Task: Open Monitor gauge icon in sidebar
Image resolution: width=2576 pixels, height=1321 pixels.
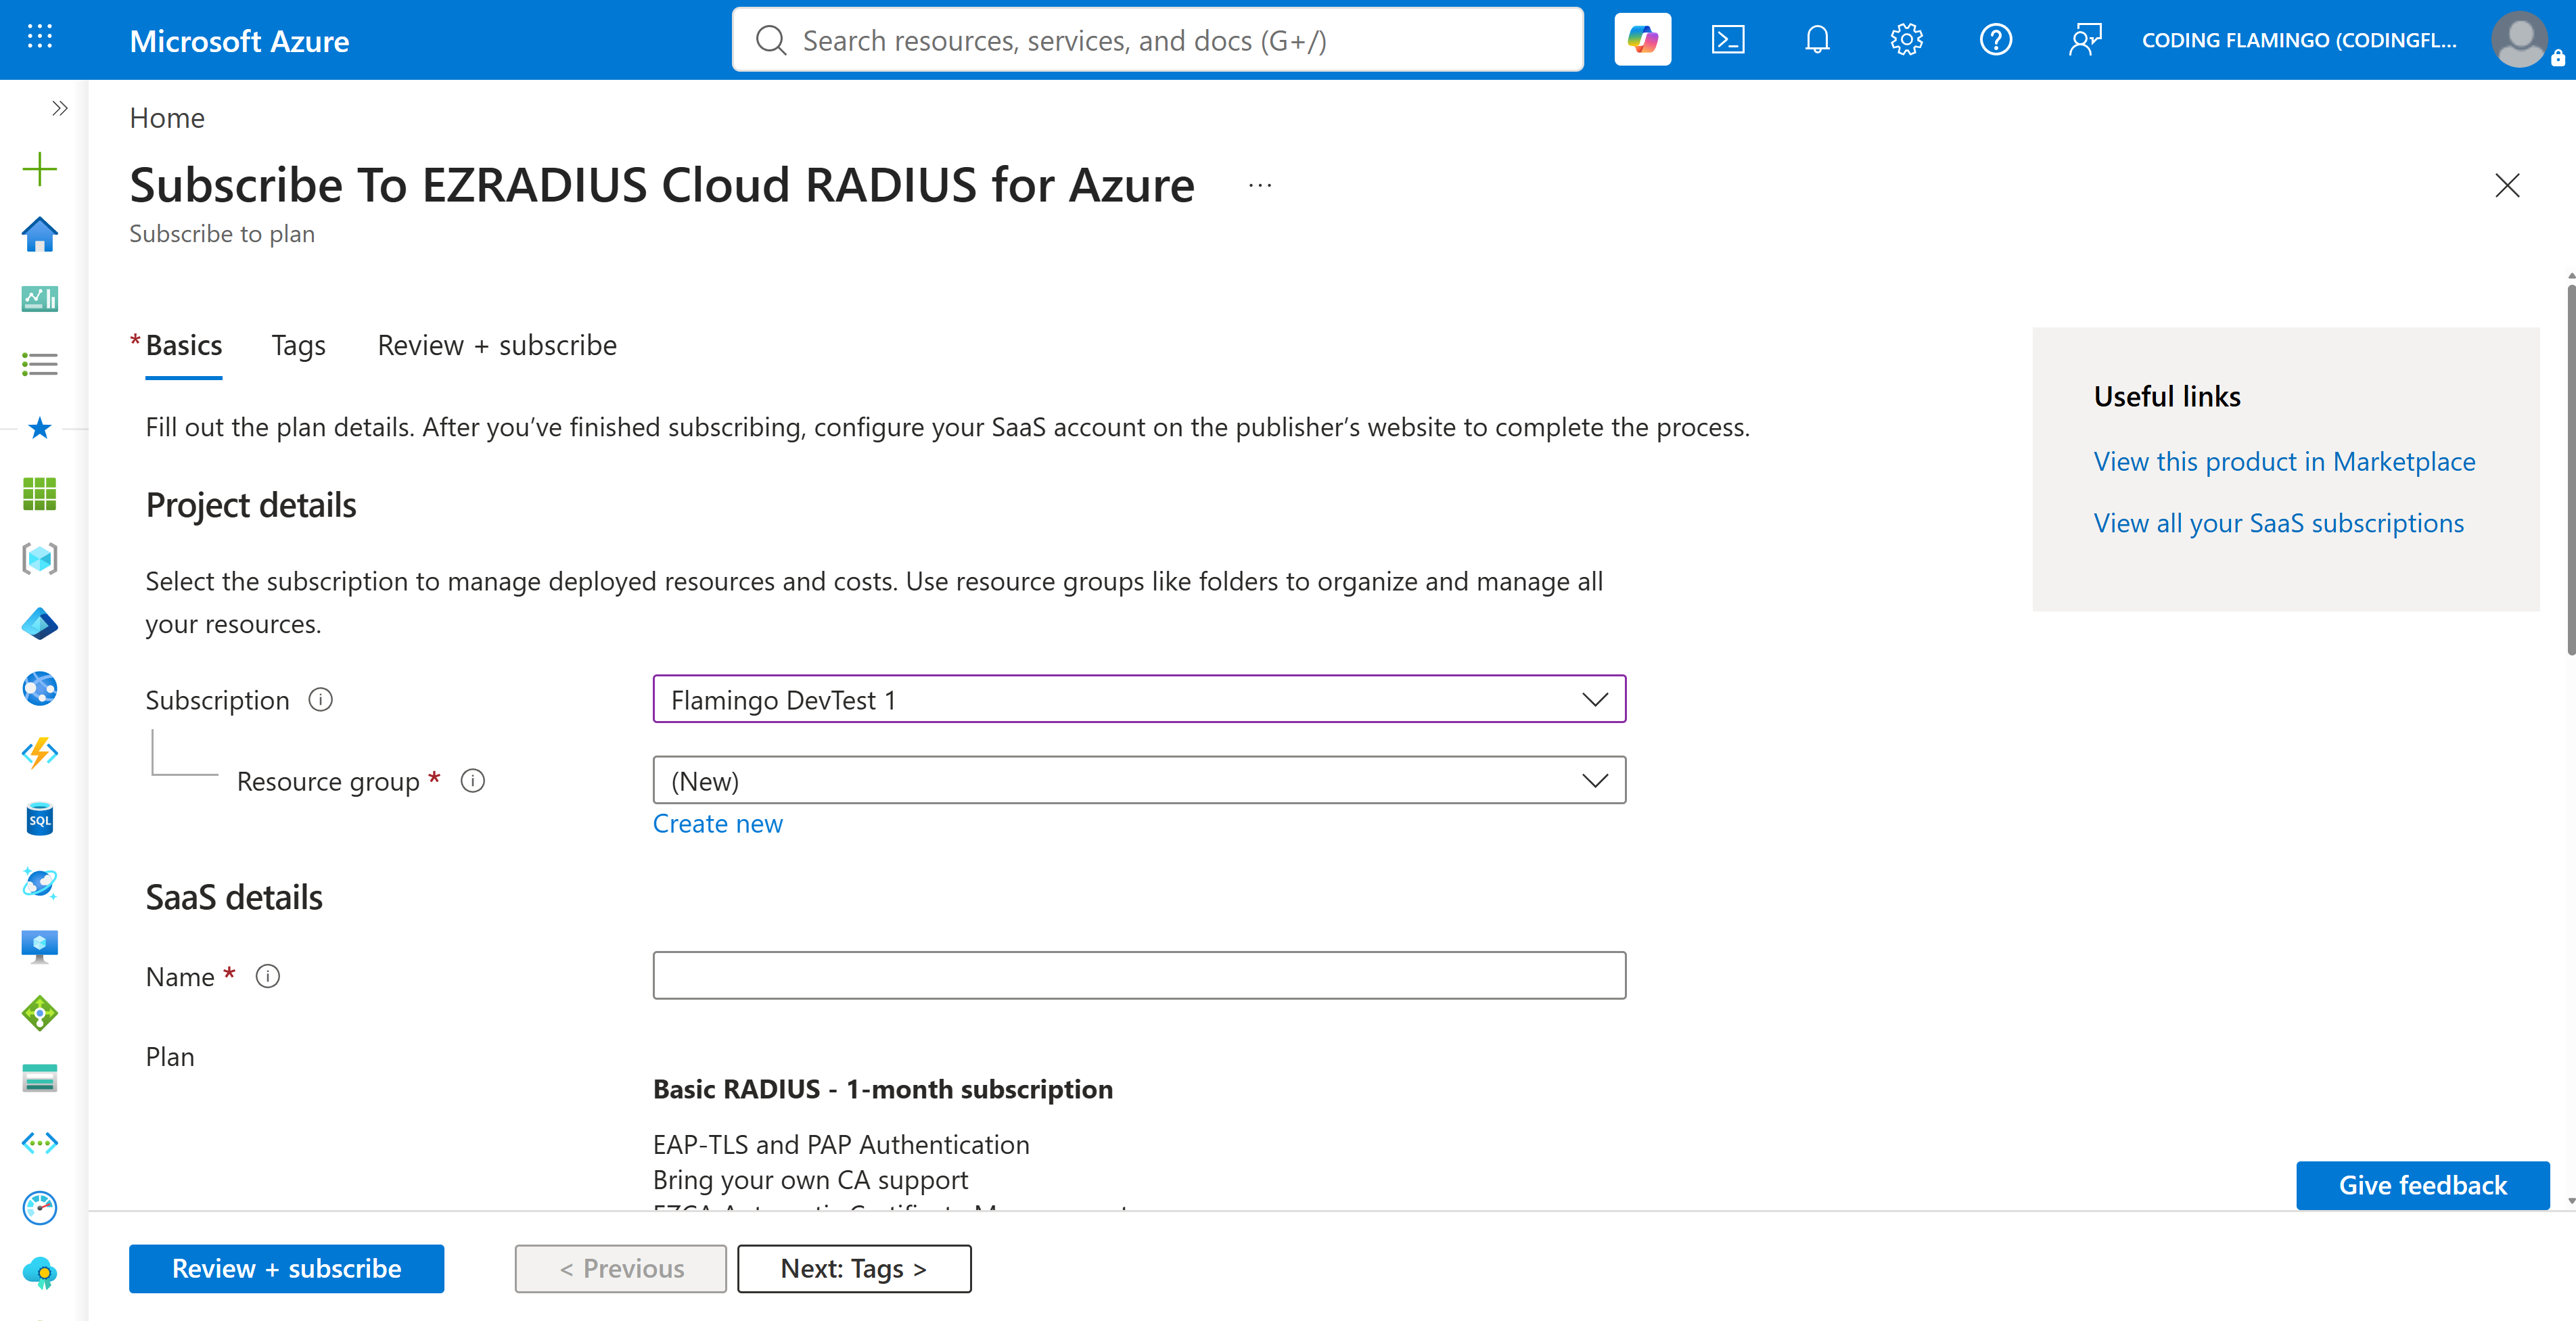Action: pos(40,1208)
